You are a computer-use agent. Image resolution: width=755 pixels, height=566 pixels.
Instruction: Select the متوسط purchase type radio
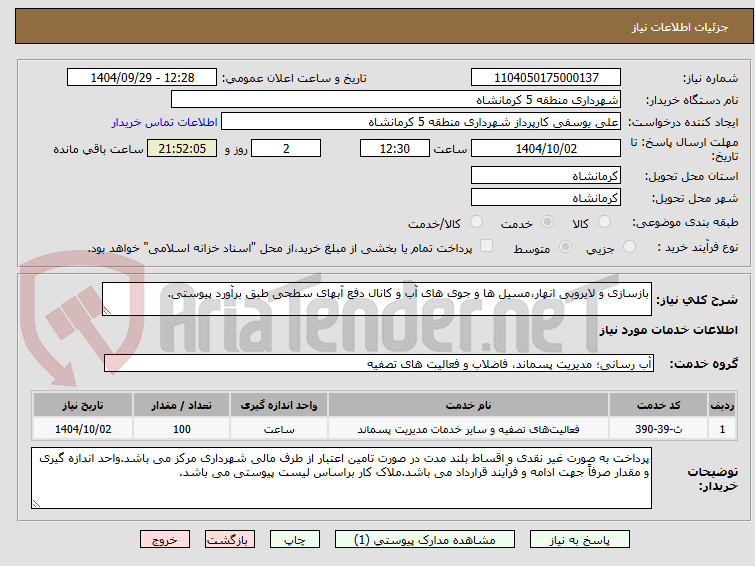[x=565, y=247]
